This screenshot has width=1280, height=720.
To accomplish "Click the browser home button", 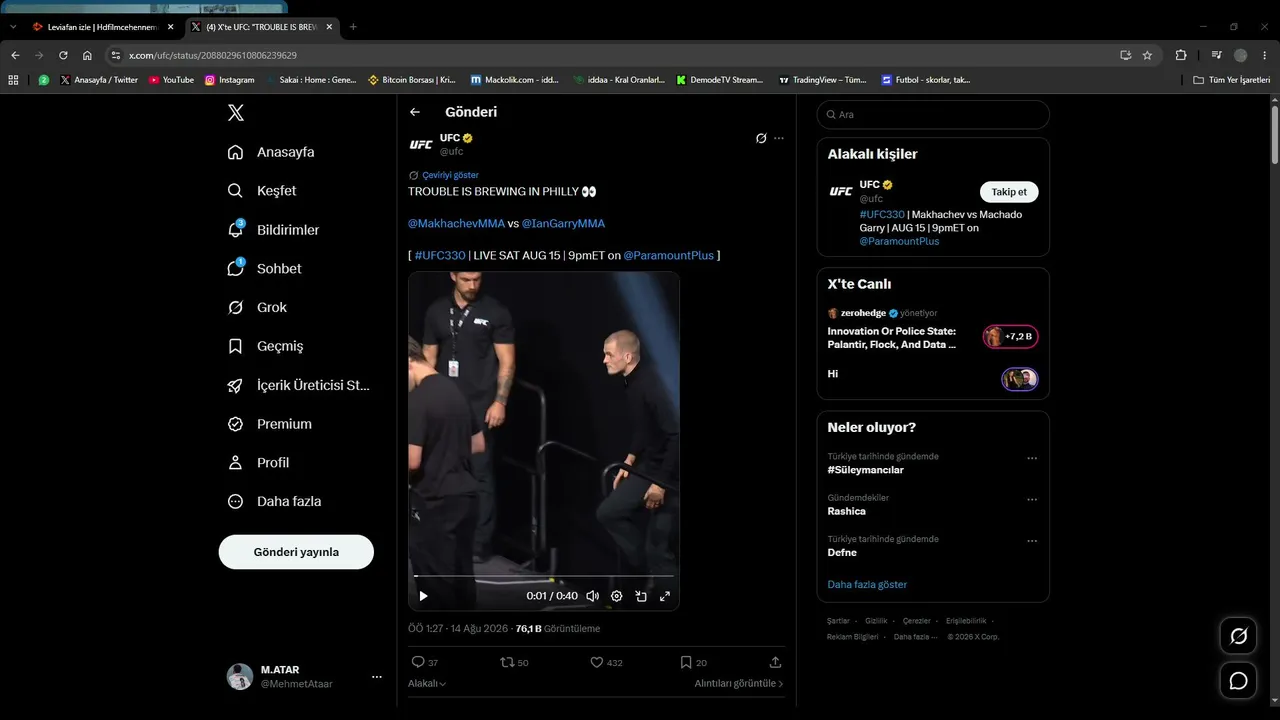I will (87, 55).
